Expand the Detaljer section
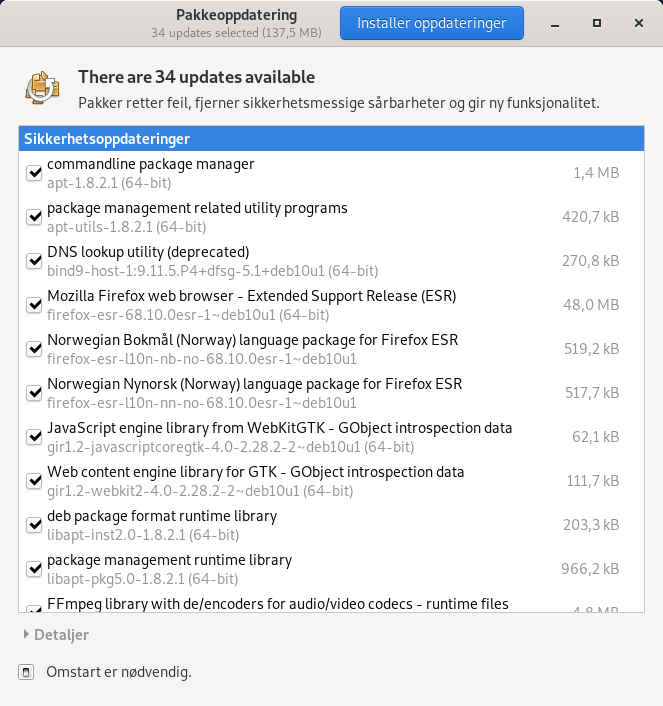The width and height of the screenshot is (663, 706). [x=55, y=635]
